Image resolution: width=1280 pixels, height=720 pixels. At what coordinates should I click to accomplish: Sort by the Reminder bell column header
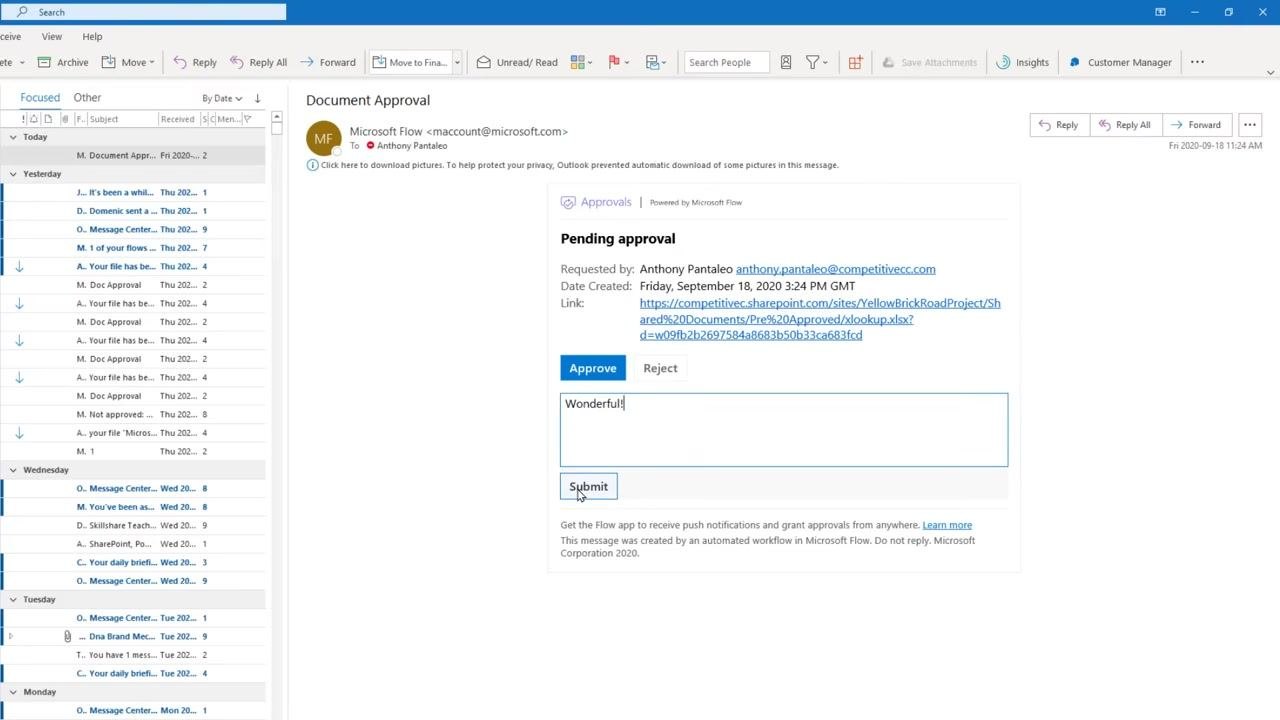click(34, 119)
